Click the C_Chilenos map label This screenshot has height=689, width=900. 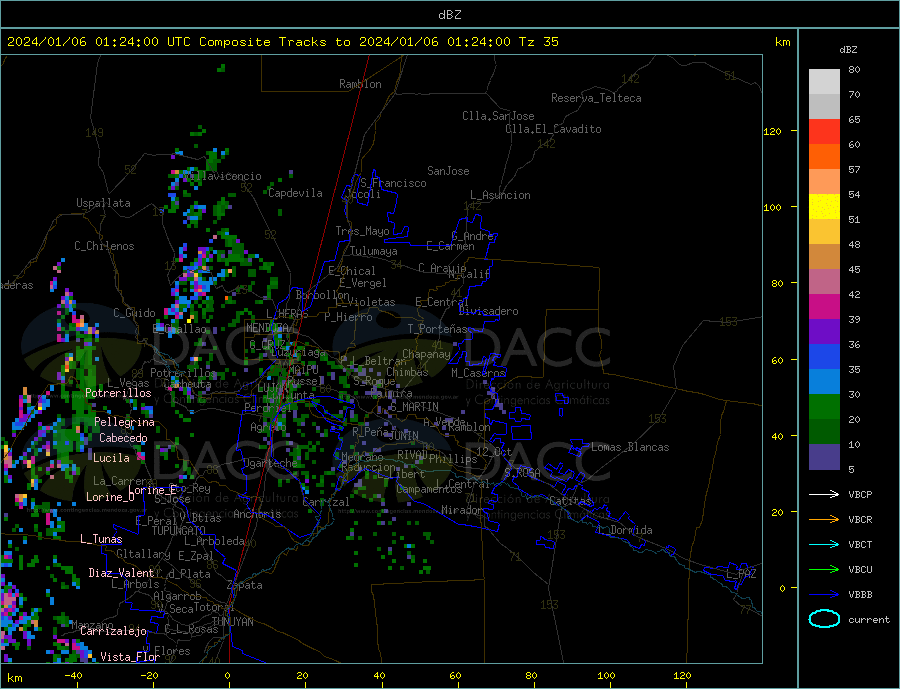[x=104, y=246]
